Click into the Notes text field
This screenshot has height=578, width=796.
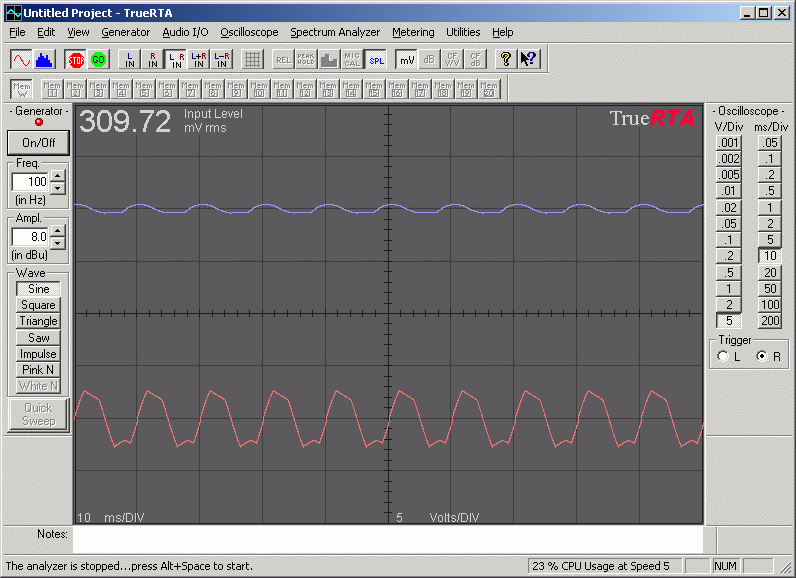coord(388,539)
